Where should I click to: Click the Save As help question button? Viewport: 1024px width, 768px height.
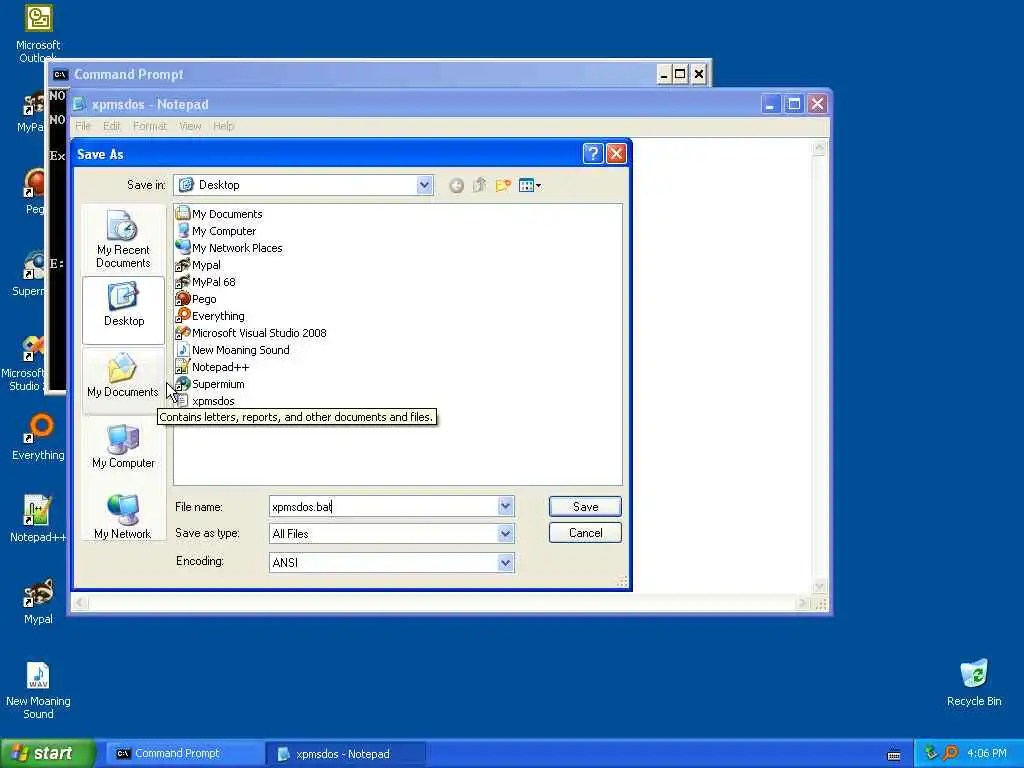[592, 153]
